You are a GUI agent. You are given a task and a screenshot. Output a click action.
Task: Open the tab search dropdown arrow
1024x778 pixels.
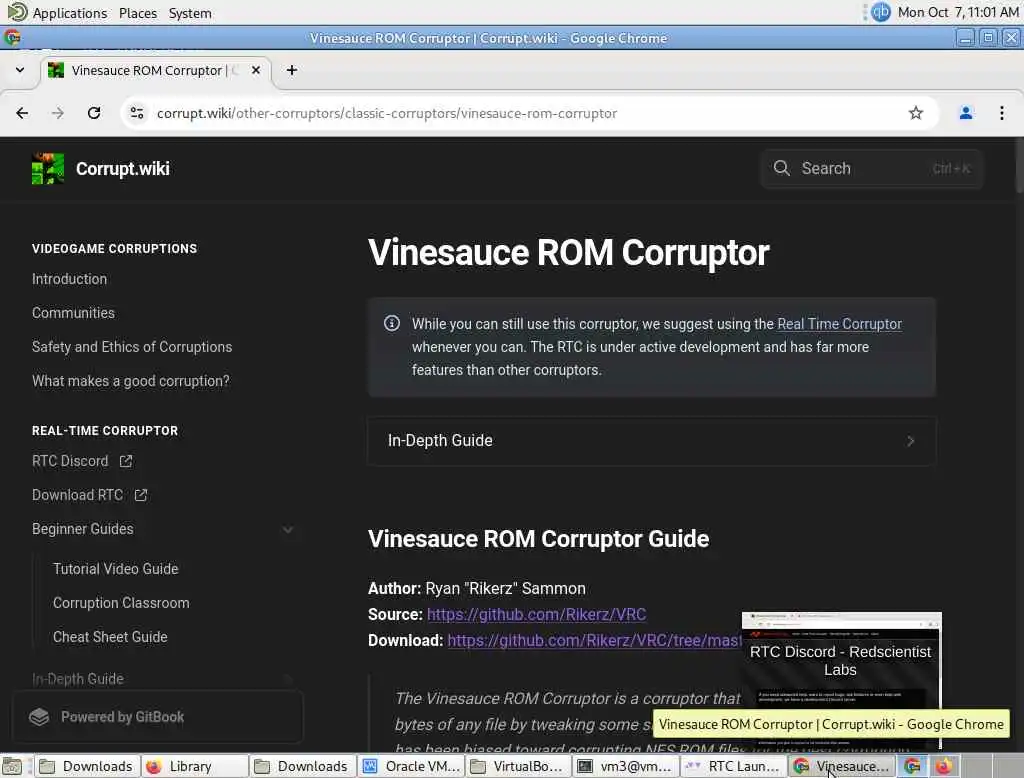coord(20,70)
